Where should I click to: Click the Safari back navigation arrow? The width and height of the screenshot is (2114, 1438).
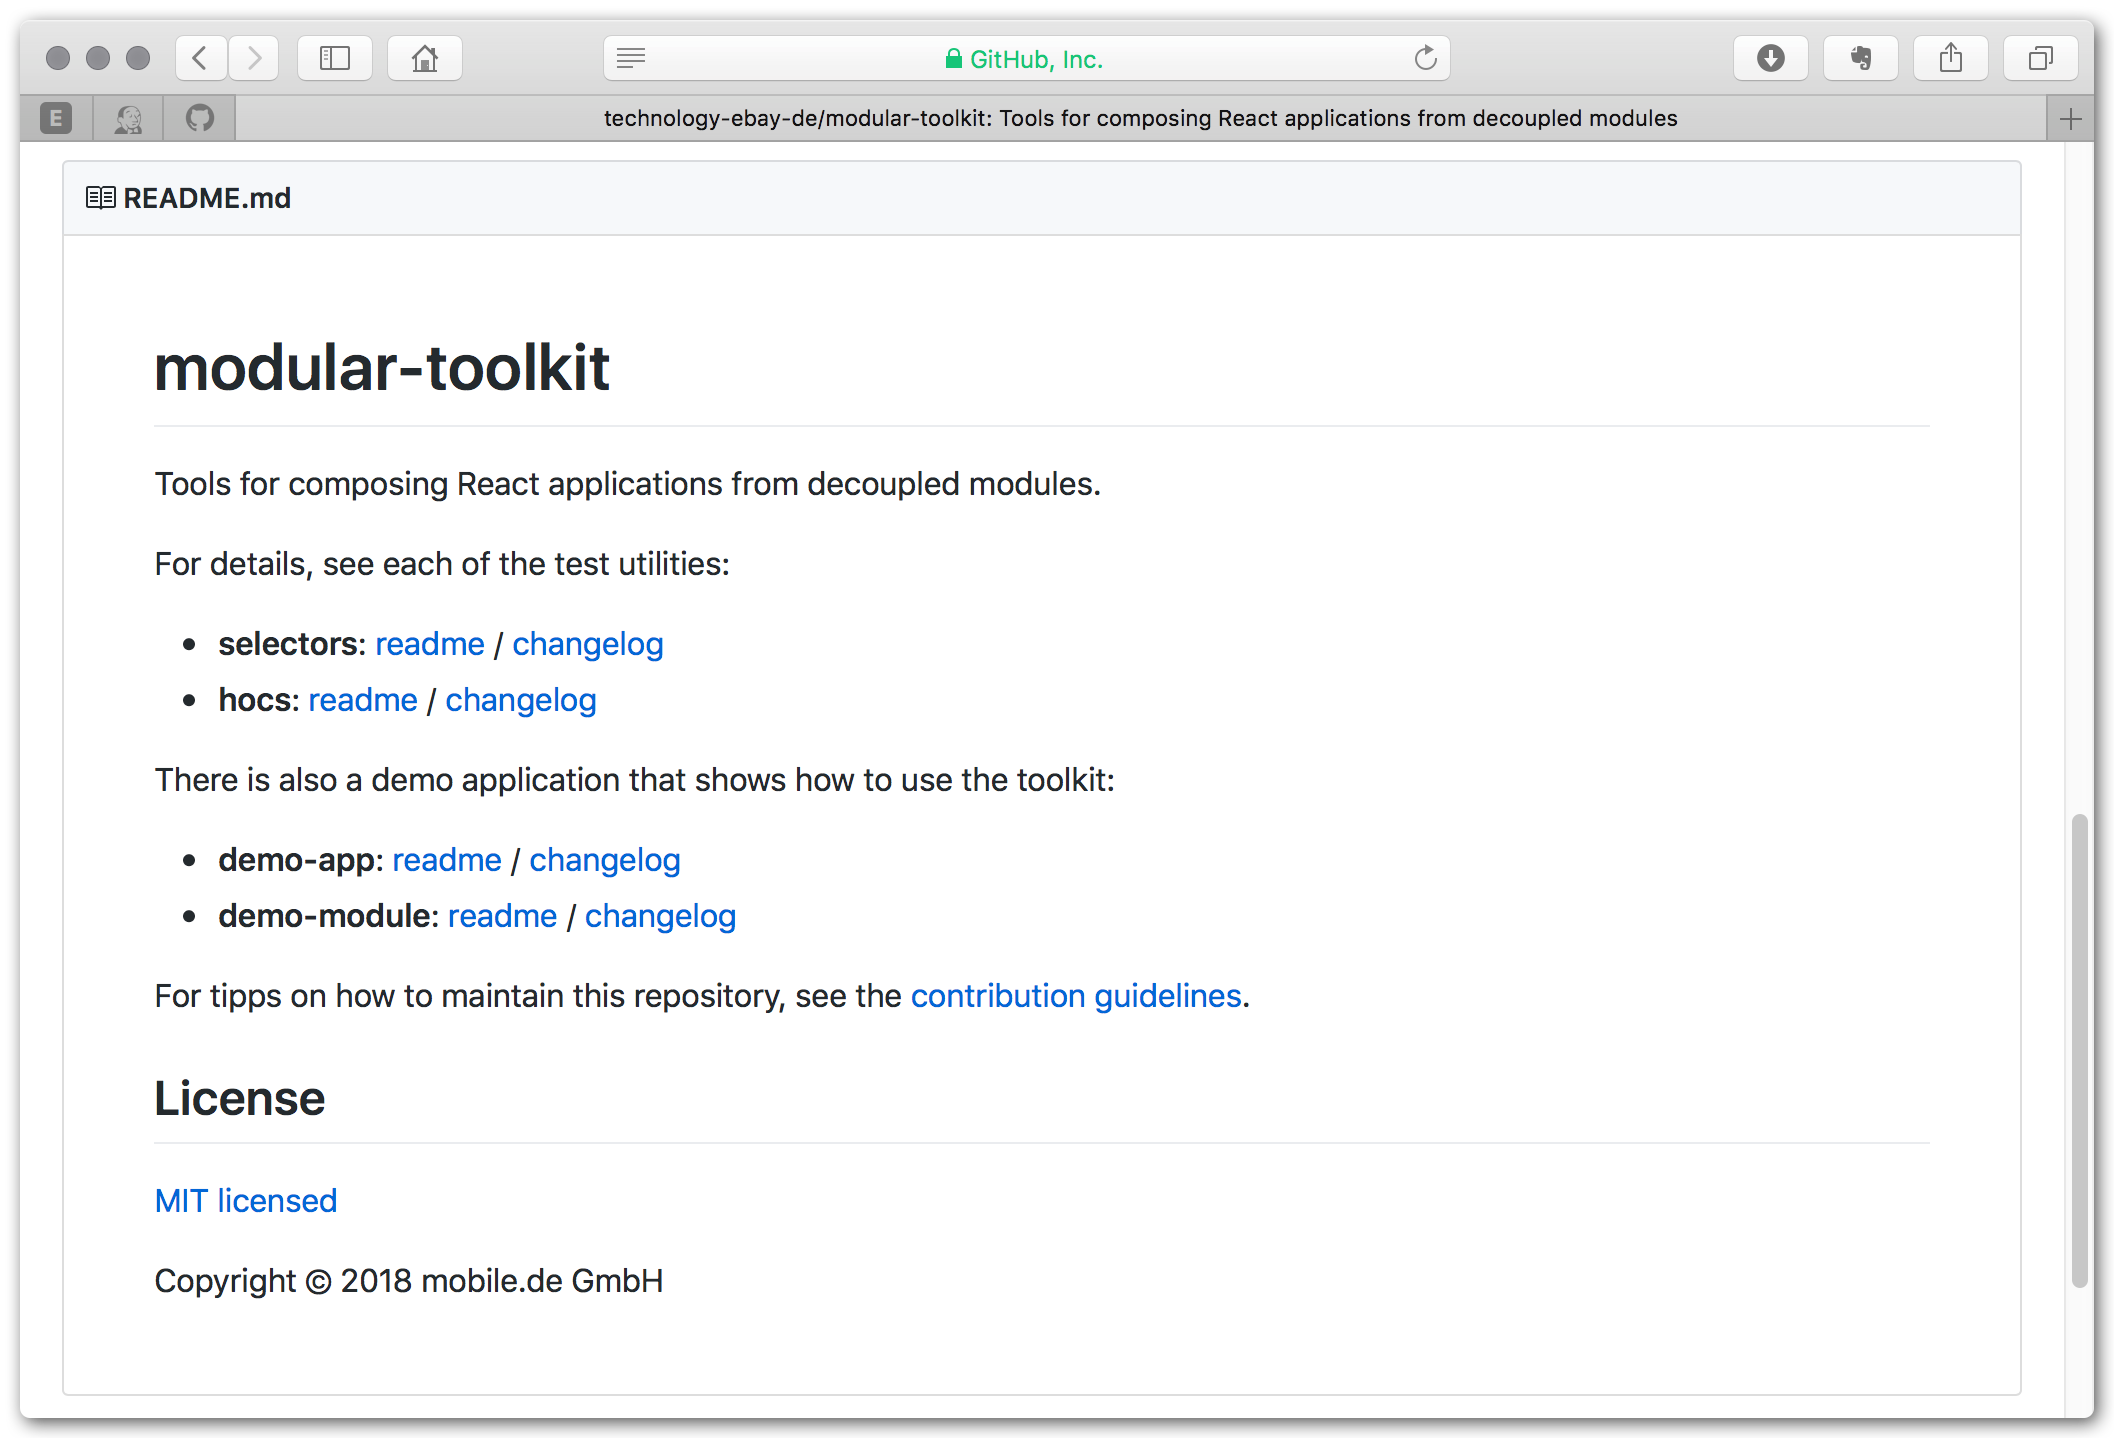[200, 58]
